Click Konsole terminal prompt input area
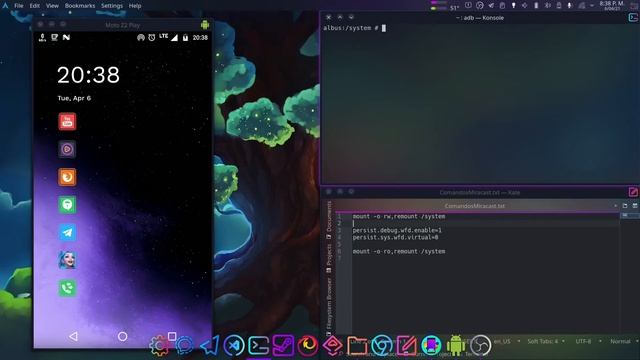 tap(384, 28)
